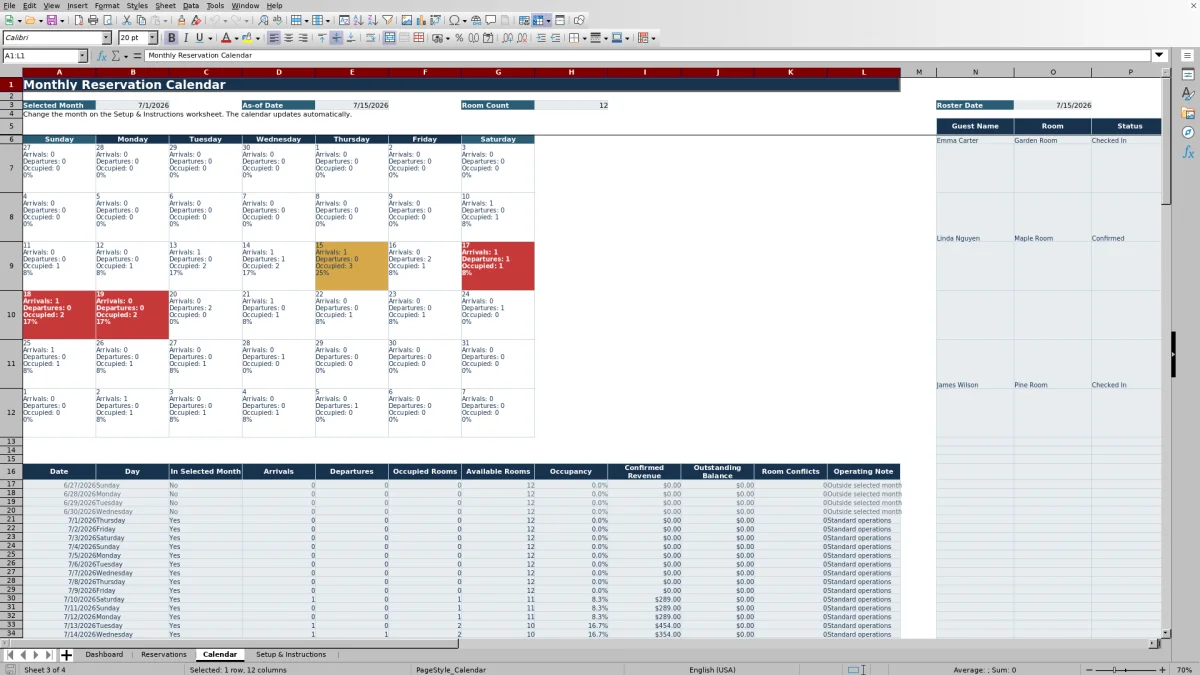Click the Save document icon
The image size is (1200, 675).
[50, 20]
